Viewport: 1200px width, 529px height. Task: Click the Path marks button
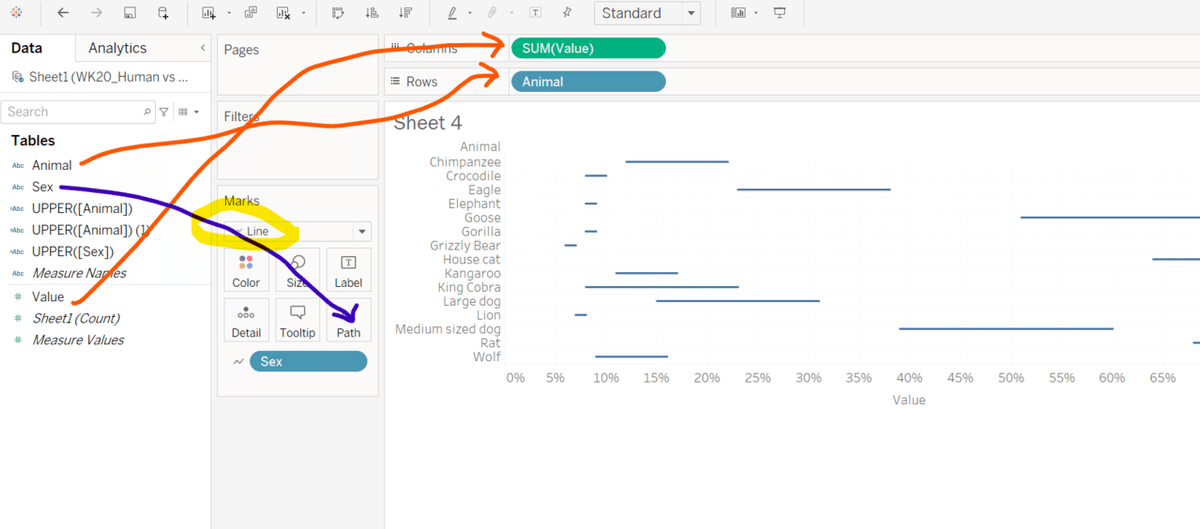pyautogui.click(x=348, y=320)
